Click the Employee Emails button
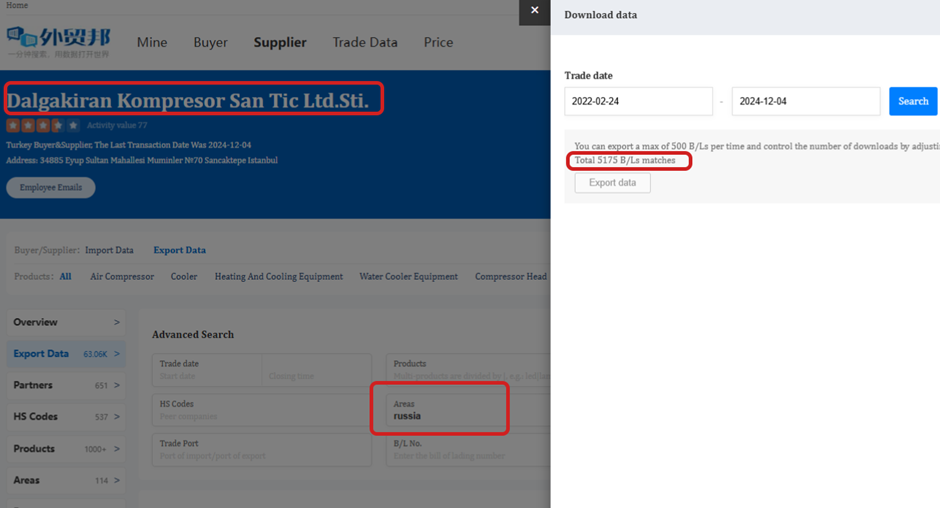 [51, 188]
